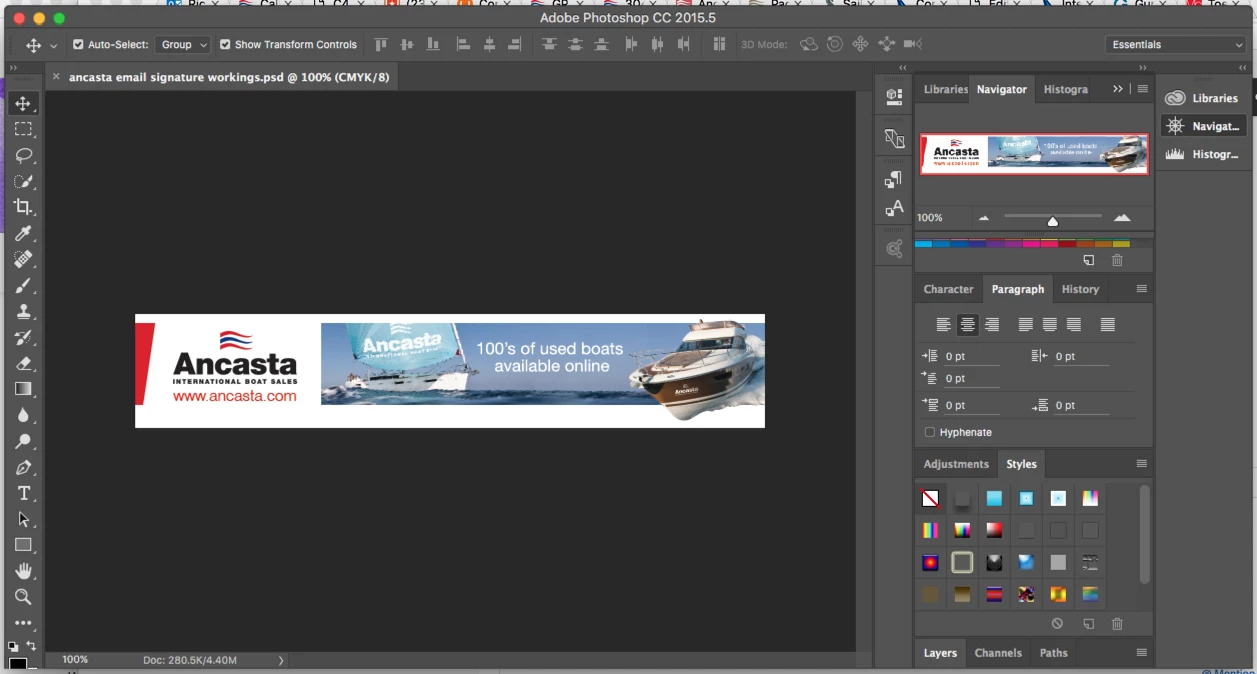Select the Healing Brush tool
Image resolution: width=1257 pixels, height=674 pixels.
click(x=23, y=260)
